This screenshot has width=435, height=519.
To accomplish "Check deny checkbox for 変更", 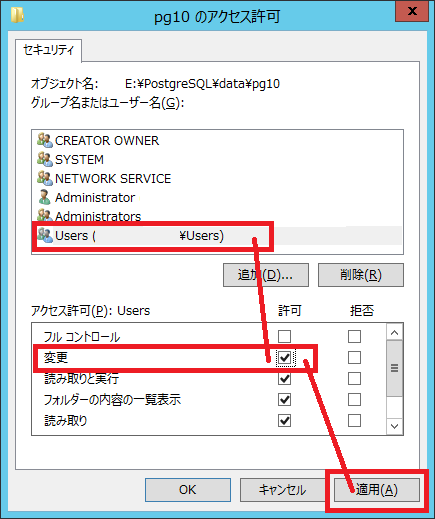I will (x=354, y=358).
